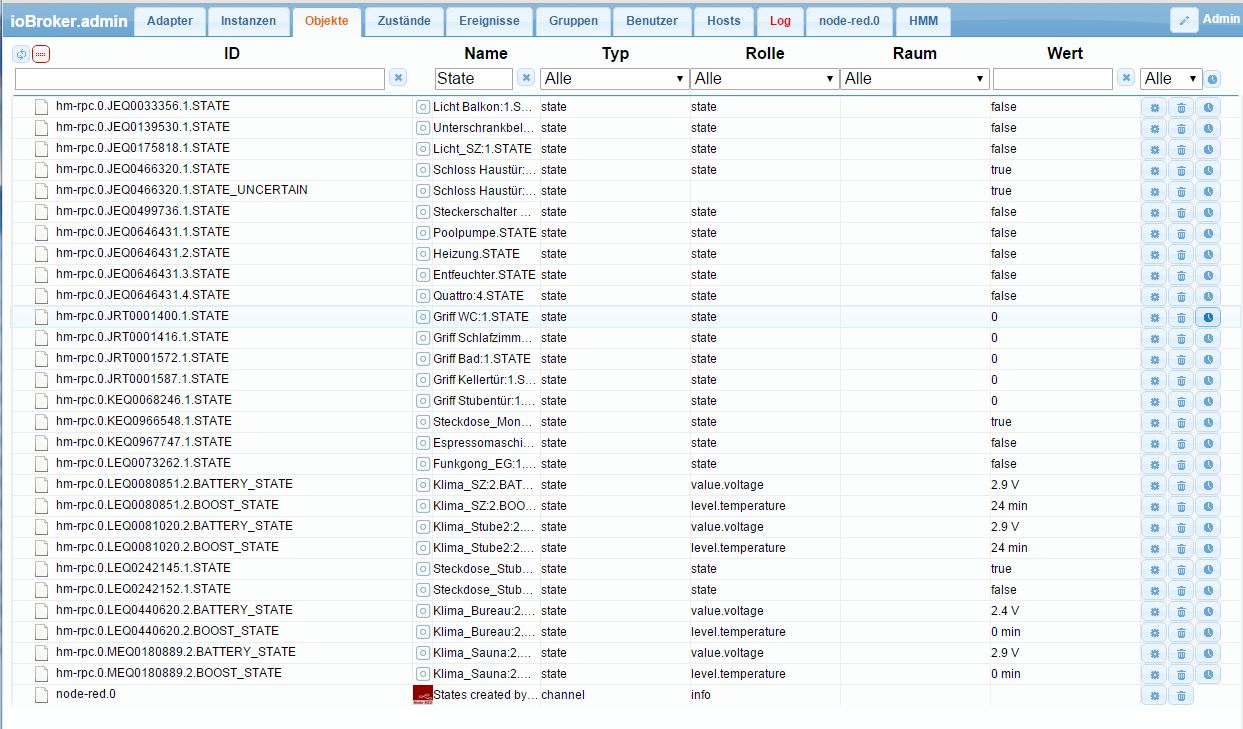
Task: Click the ioBroker.admin title
Action: click(x=69, y=21)
